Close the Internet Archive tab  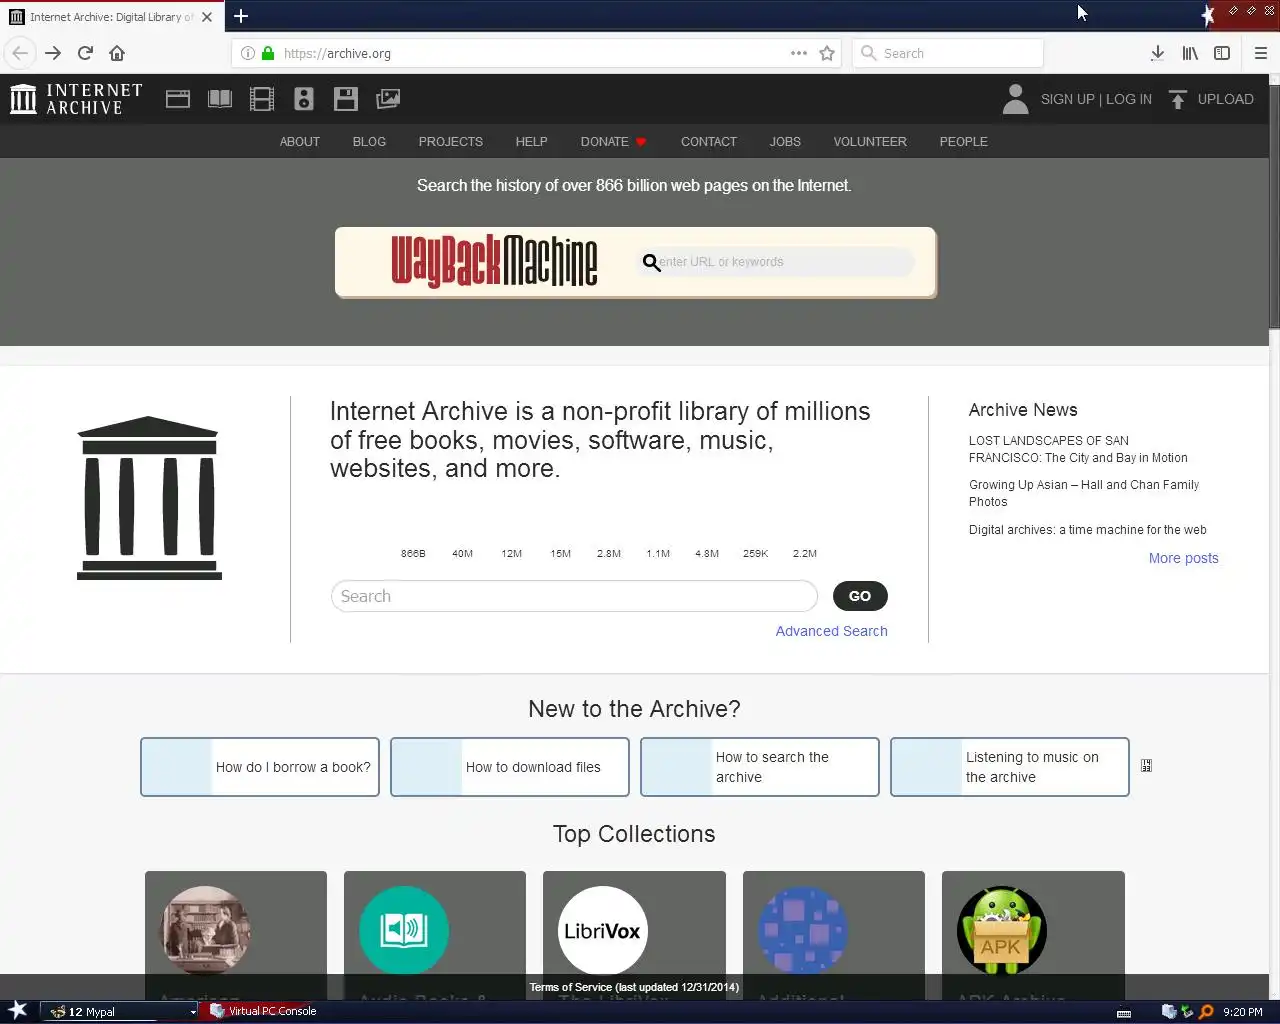point(207,17)
